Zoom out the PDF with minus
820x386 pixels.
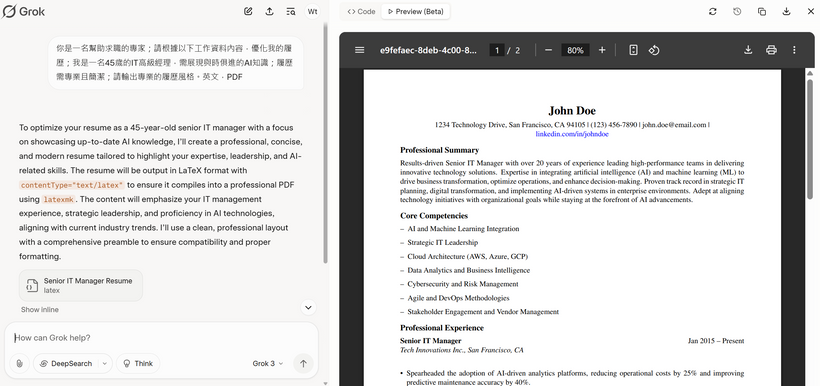tap(548, 50)
